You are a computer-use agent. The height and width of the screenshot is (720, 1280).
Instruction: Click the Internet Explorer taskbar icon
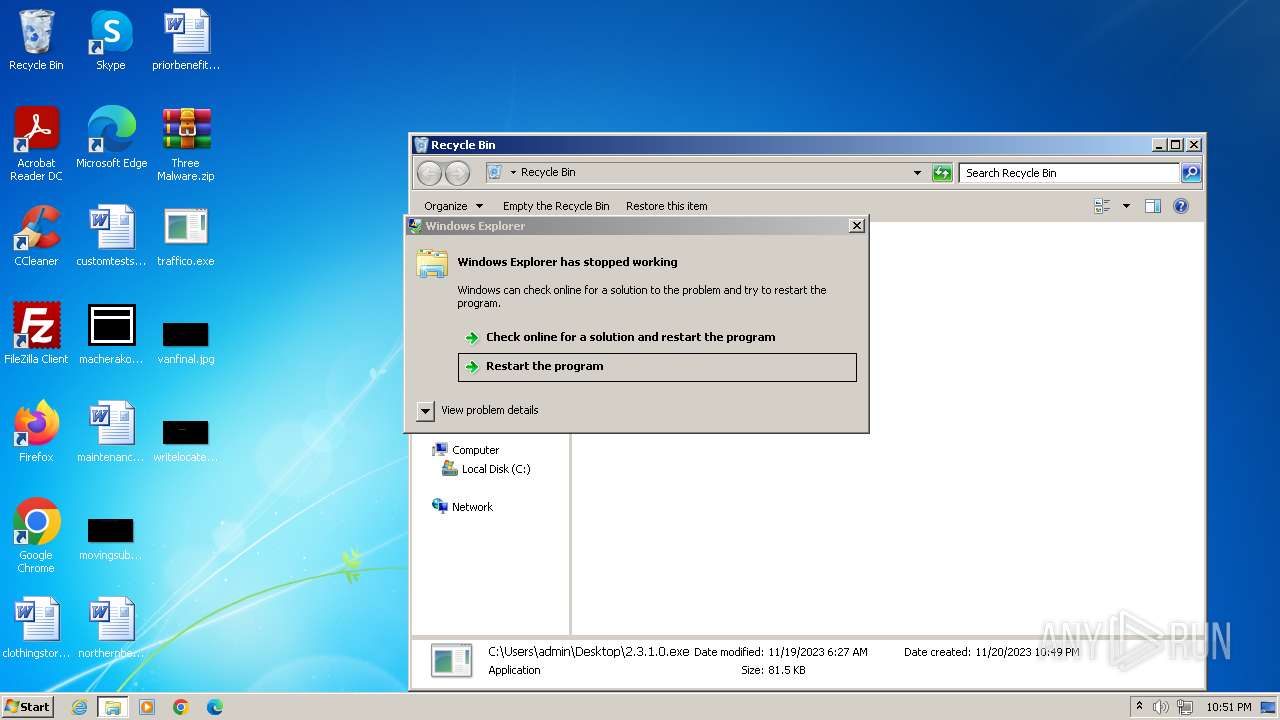point(79,707)
